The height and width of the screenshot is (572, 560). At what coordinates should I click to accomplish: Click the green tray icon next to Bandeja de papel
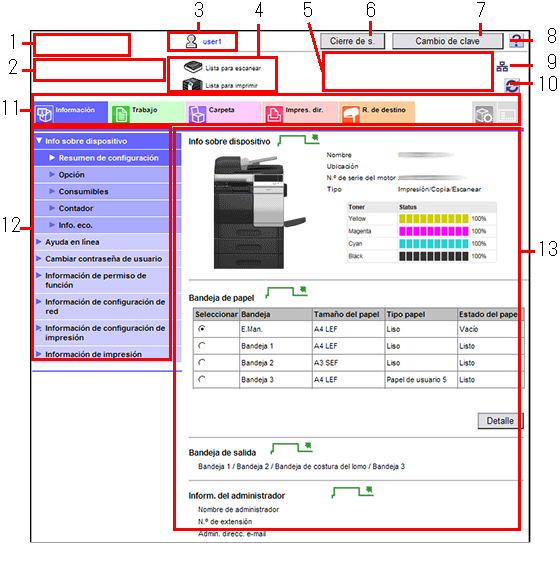tap(287, 292)
